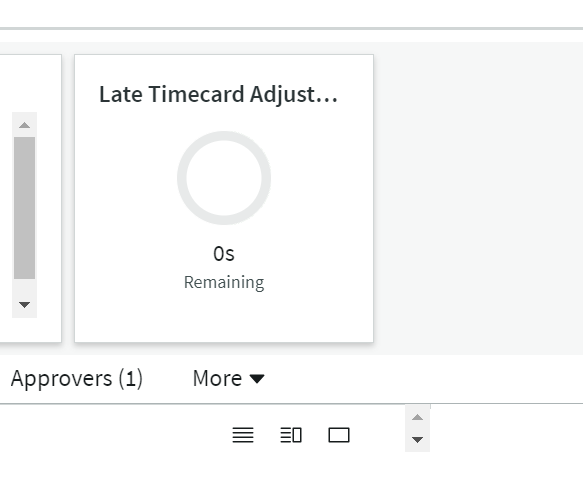Click the down arrow beside layout icons
The image size is (583, 502).
pyautogui.click(x=417, y=440)
